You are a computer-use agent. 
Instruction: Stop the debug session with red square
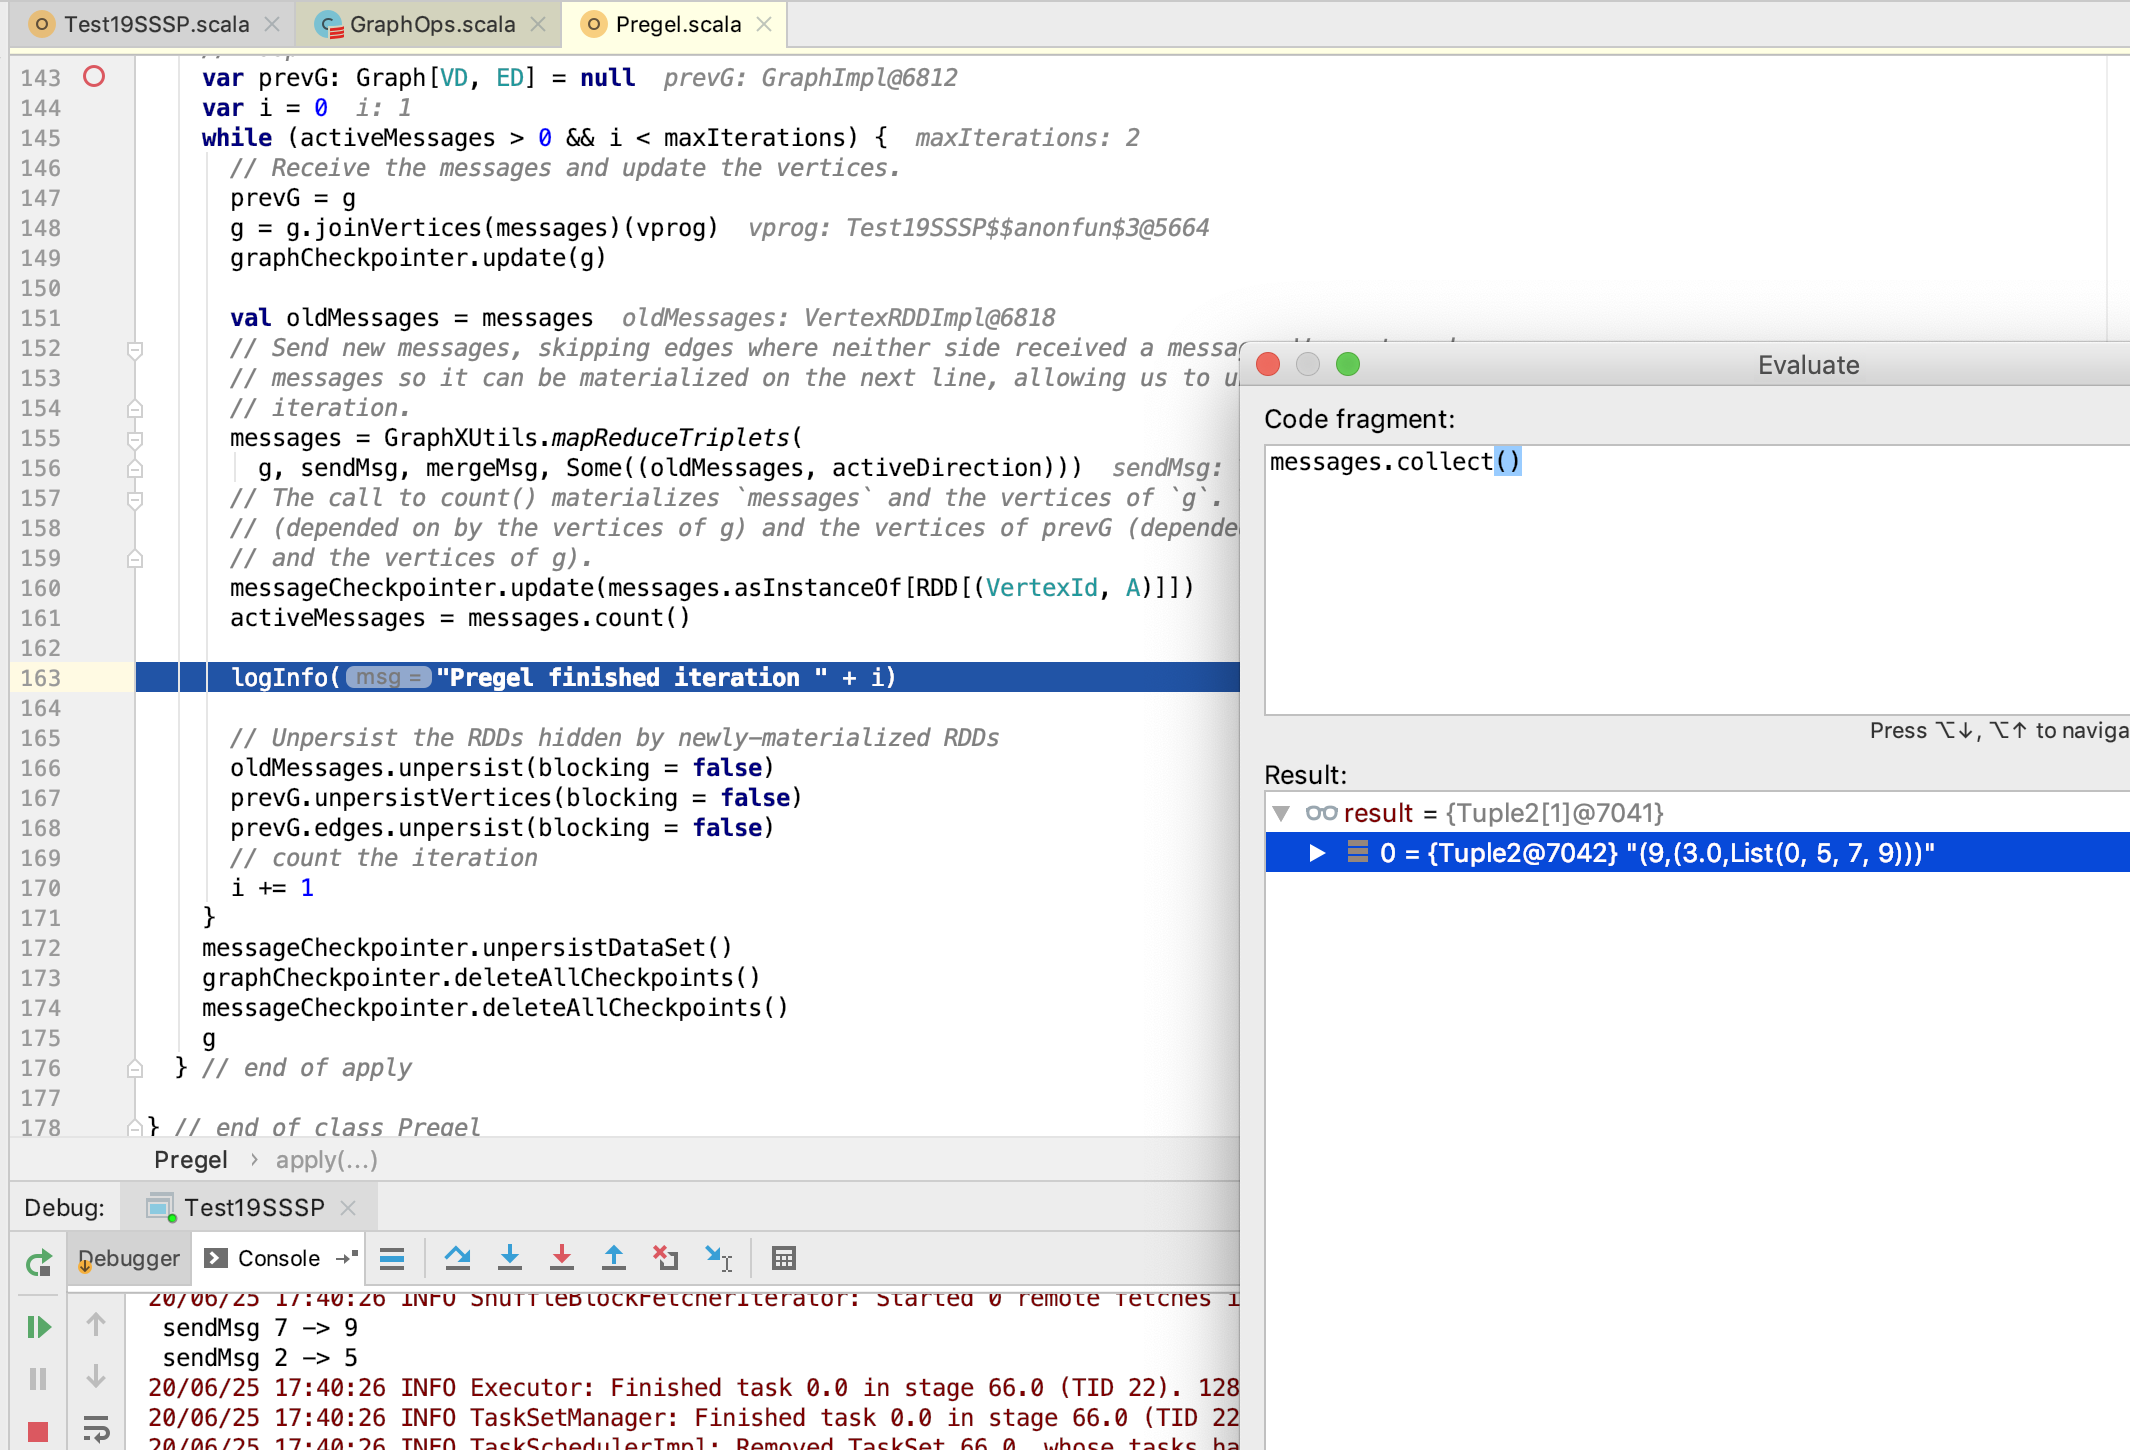click(38, 1431)
